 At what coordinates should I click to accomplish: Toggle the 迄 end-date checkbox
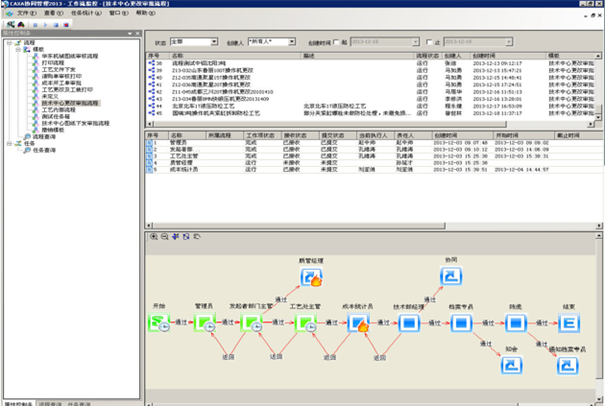click(427, 42)
